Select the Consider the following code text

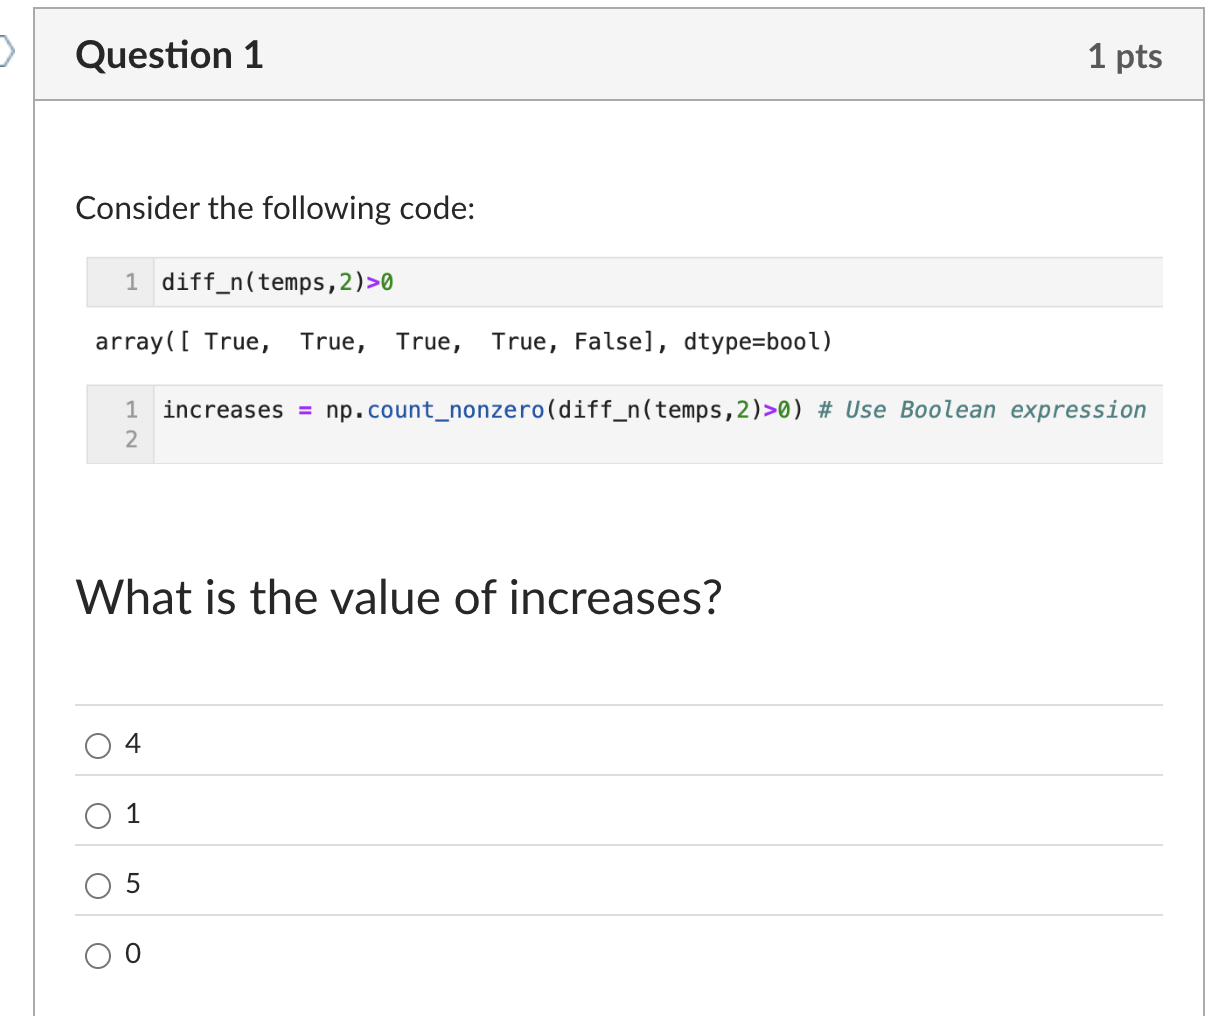(276, 208)
